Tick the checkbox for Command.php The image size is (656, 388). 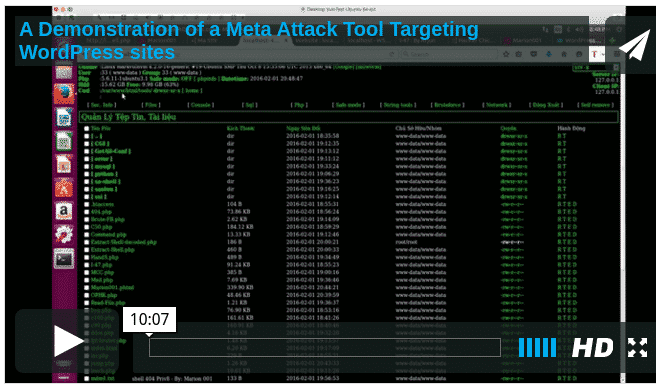pyautogui.click(x=87, y=235)
